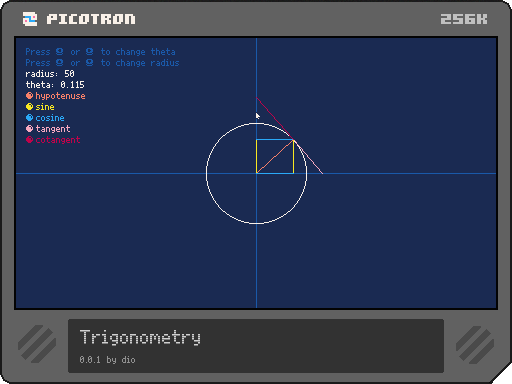Click the first button glyph in the radius hint
Image resolution: width=512 pixels, height=384 pixels.
59,63
